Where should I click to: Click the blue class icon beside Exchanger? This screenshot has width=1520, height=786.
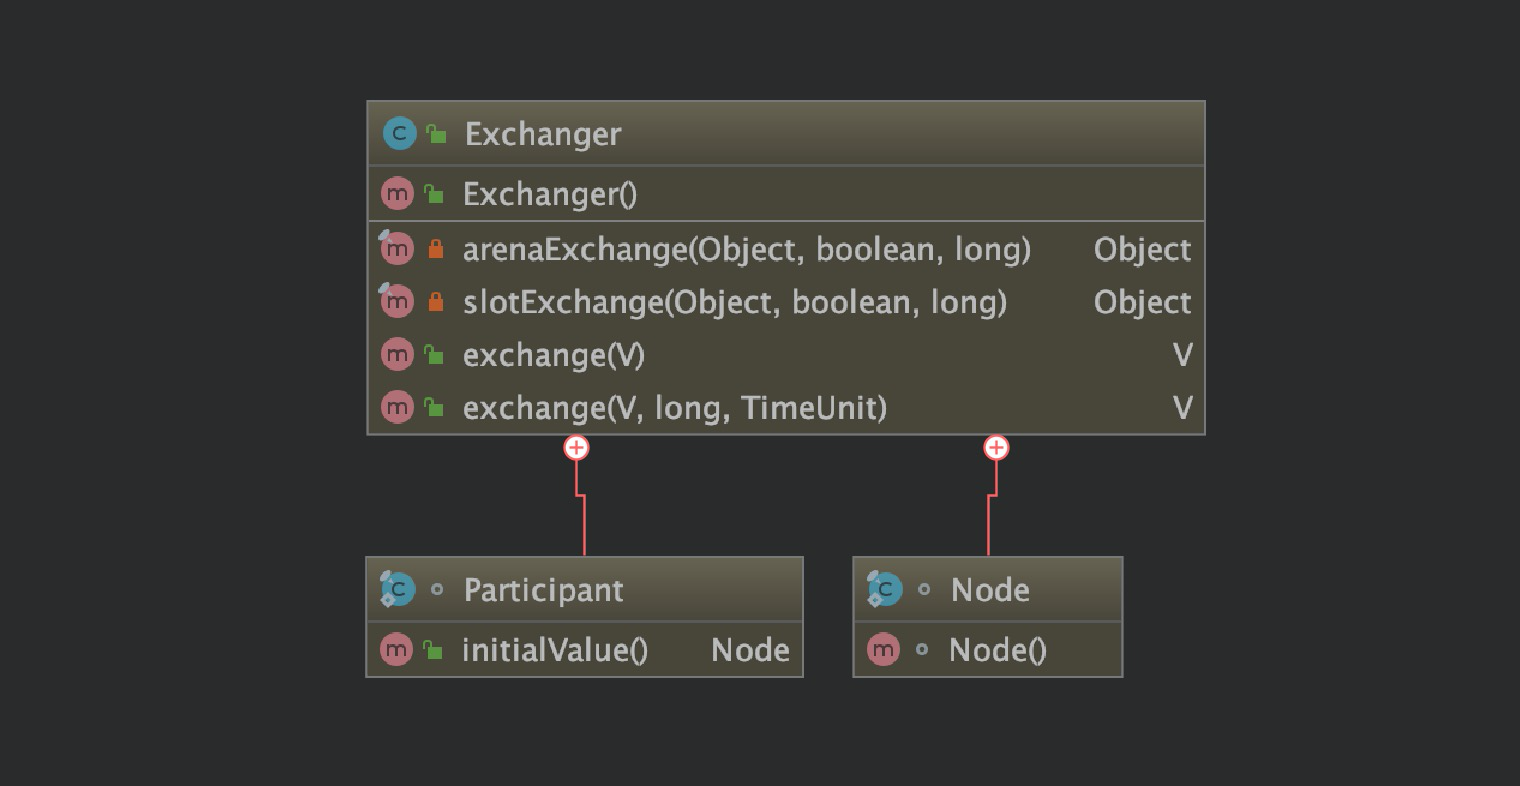coord(399,133)
